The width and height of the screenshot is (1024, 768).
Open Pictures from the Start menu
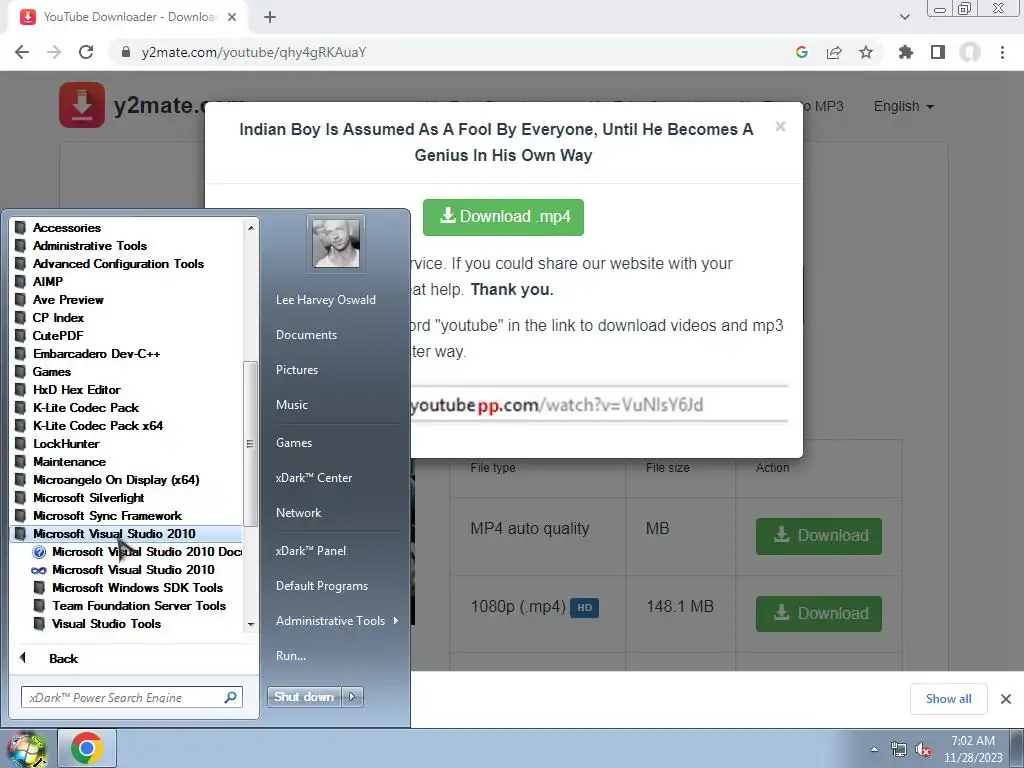[296, 370]
